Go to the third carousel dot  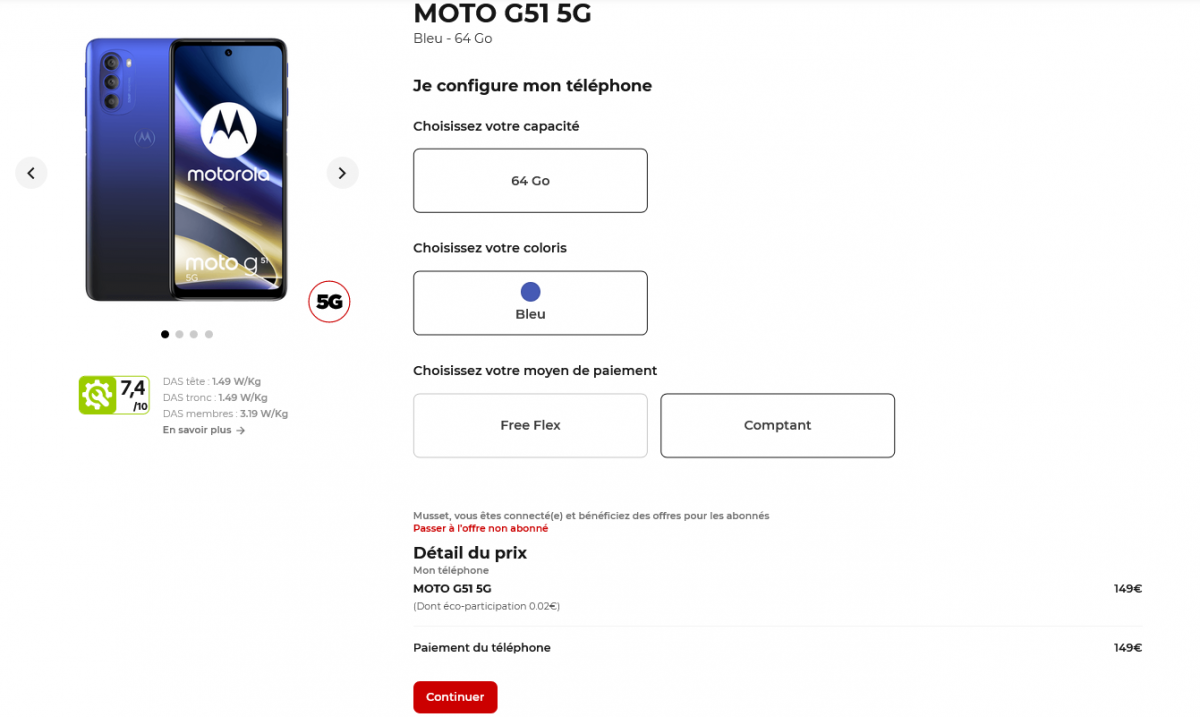[x=194, y=334]
